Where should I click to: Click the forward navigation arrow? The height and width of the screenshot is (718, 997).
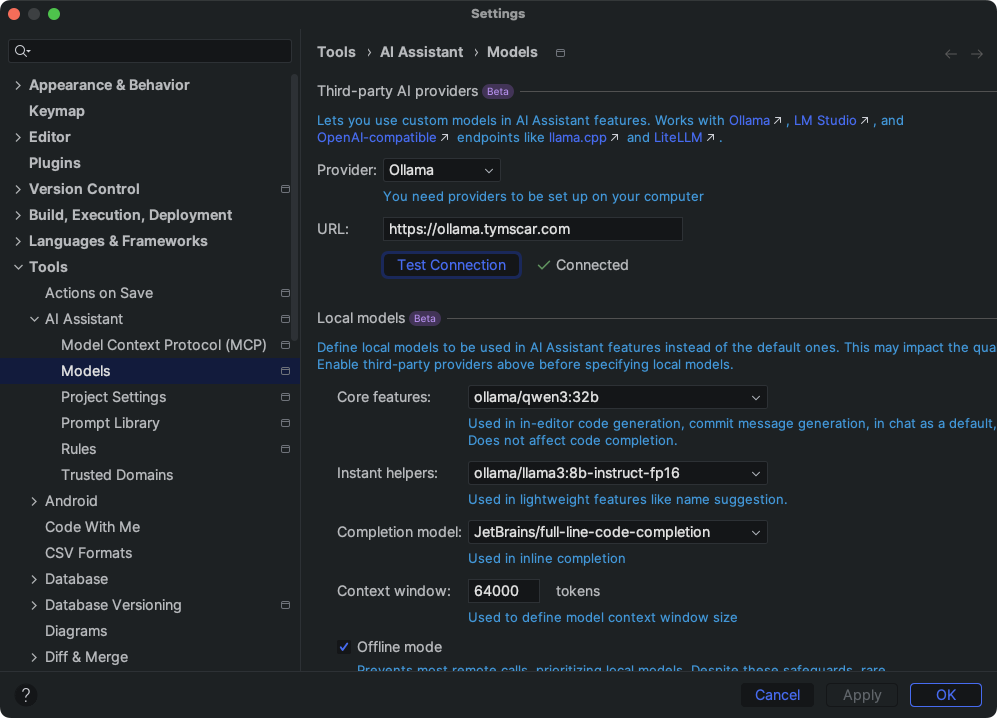pyautogui.click(x=977, y=54)
